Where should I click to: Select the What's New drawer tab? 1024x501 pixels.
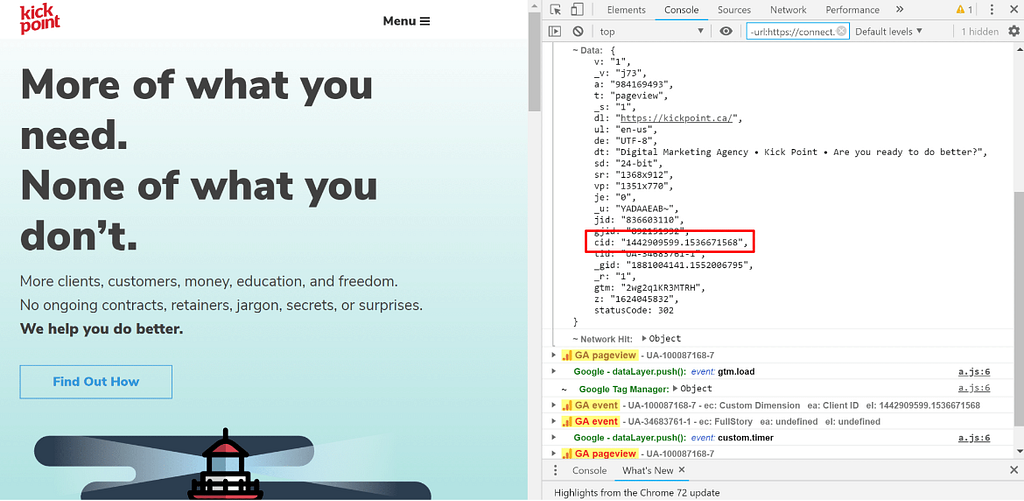pyautogui.click(x=647, y=470)
